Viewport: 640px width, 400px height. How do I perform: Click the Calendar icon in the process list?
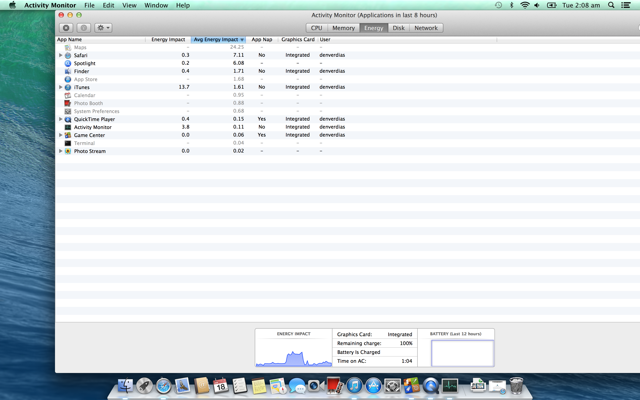coord(68,95)
